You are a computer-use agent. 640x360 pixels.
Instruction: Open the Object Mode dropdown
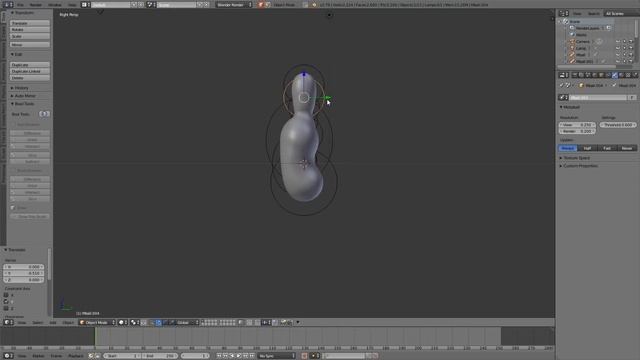[97, 322]
